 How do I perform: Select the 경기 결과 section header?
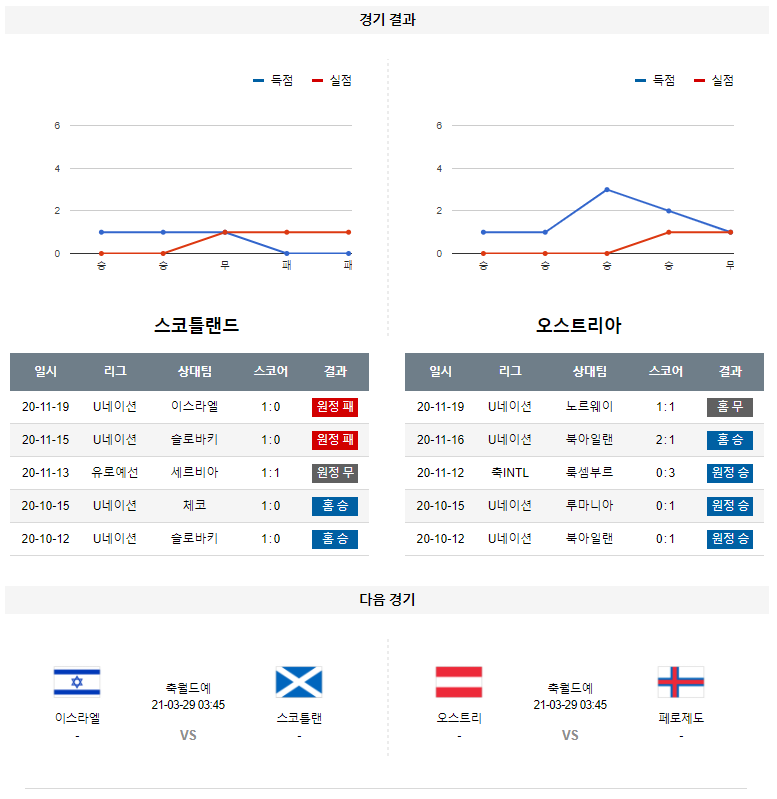tap(388, 20)
